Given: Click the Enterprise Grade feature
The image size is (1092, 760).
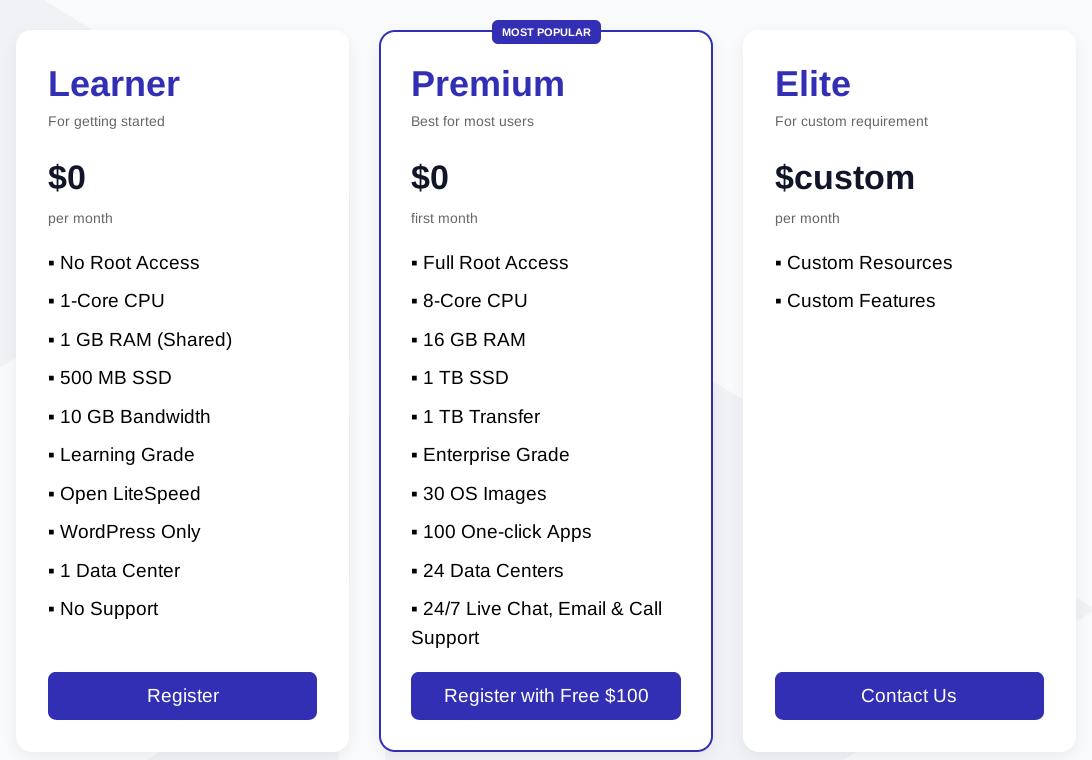Looking at the screenshot, I should point(496,455).
